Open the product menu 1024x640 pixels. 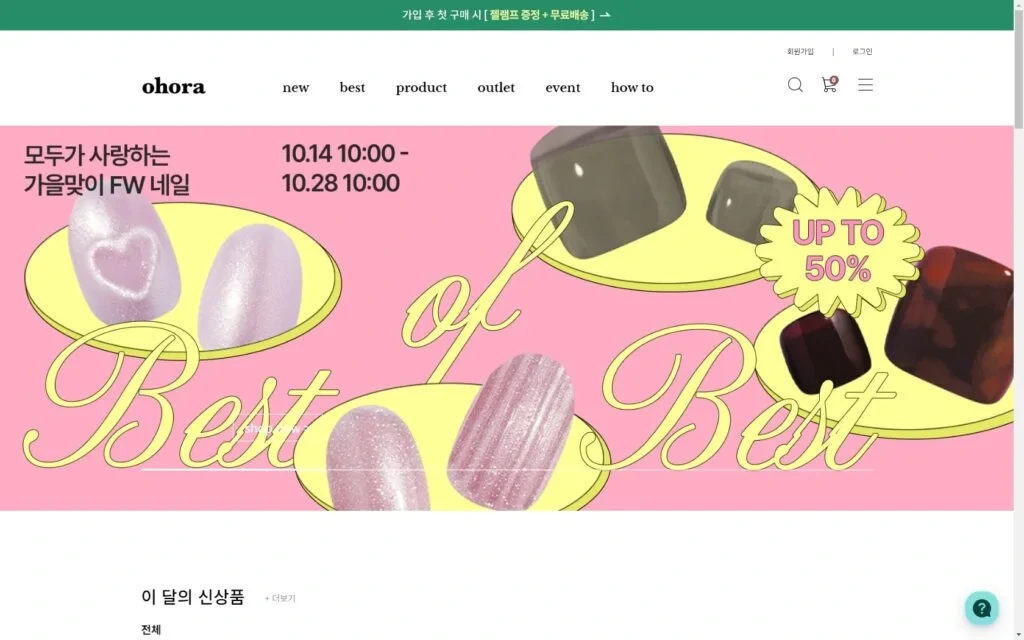click(421, 88)
